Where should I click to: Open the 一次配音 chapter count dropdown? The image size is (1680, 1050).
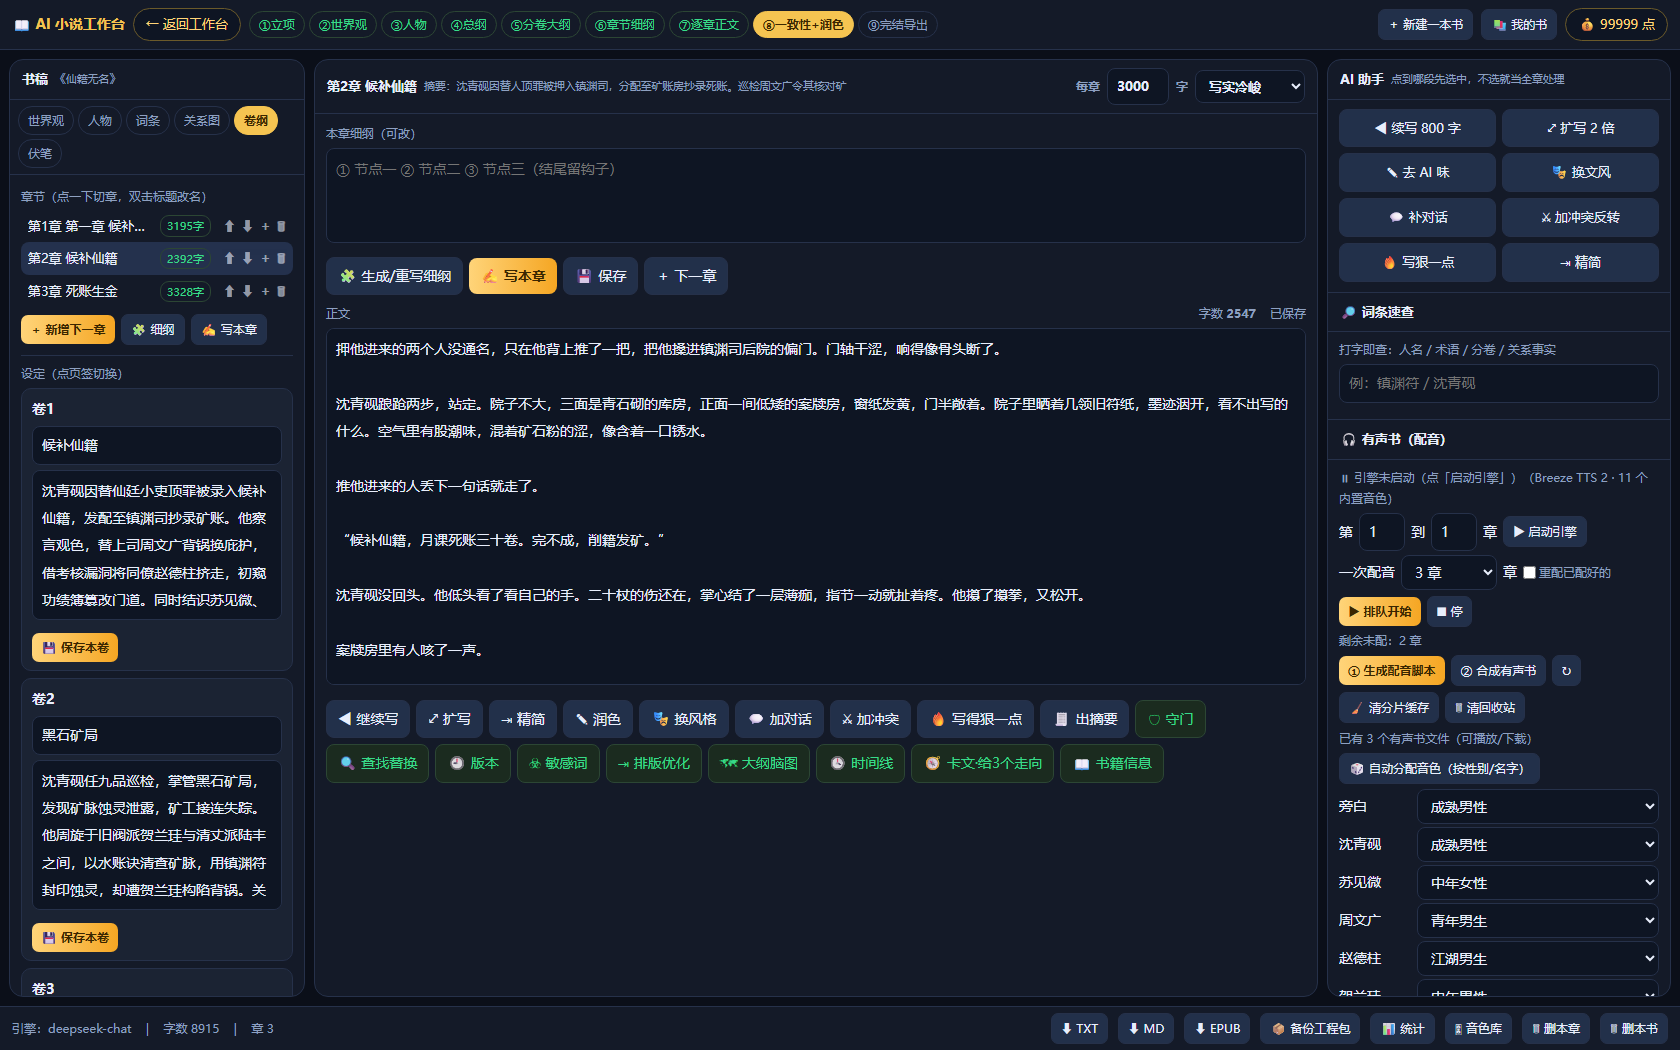1448,572
